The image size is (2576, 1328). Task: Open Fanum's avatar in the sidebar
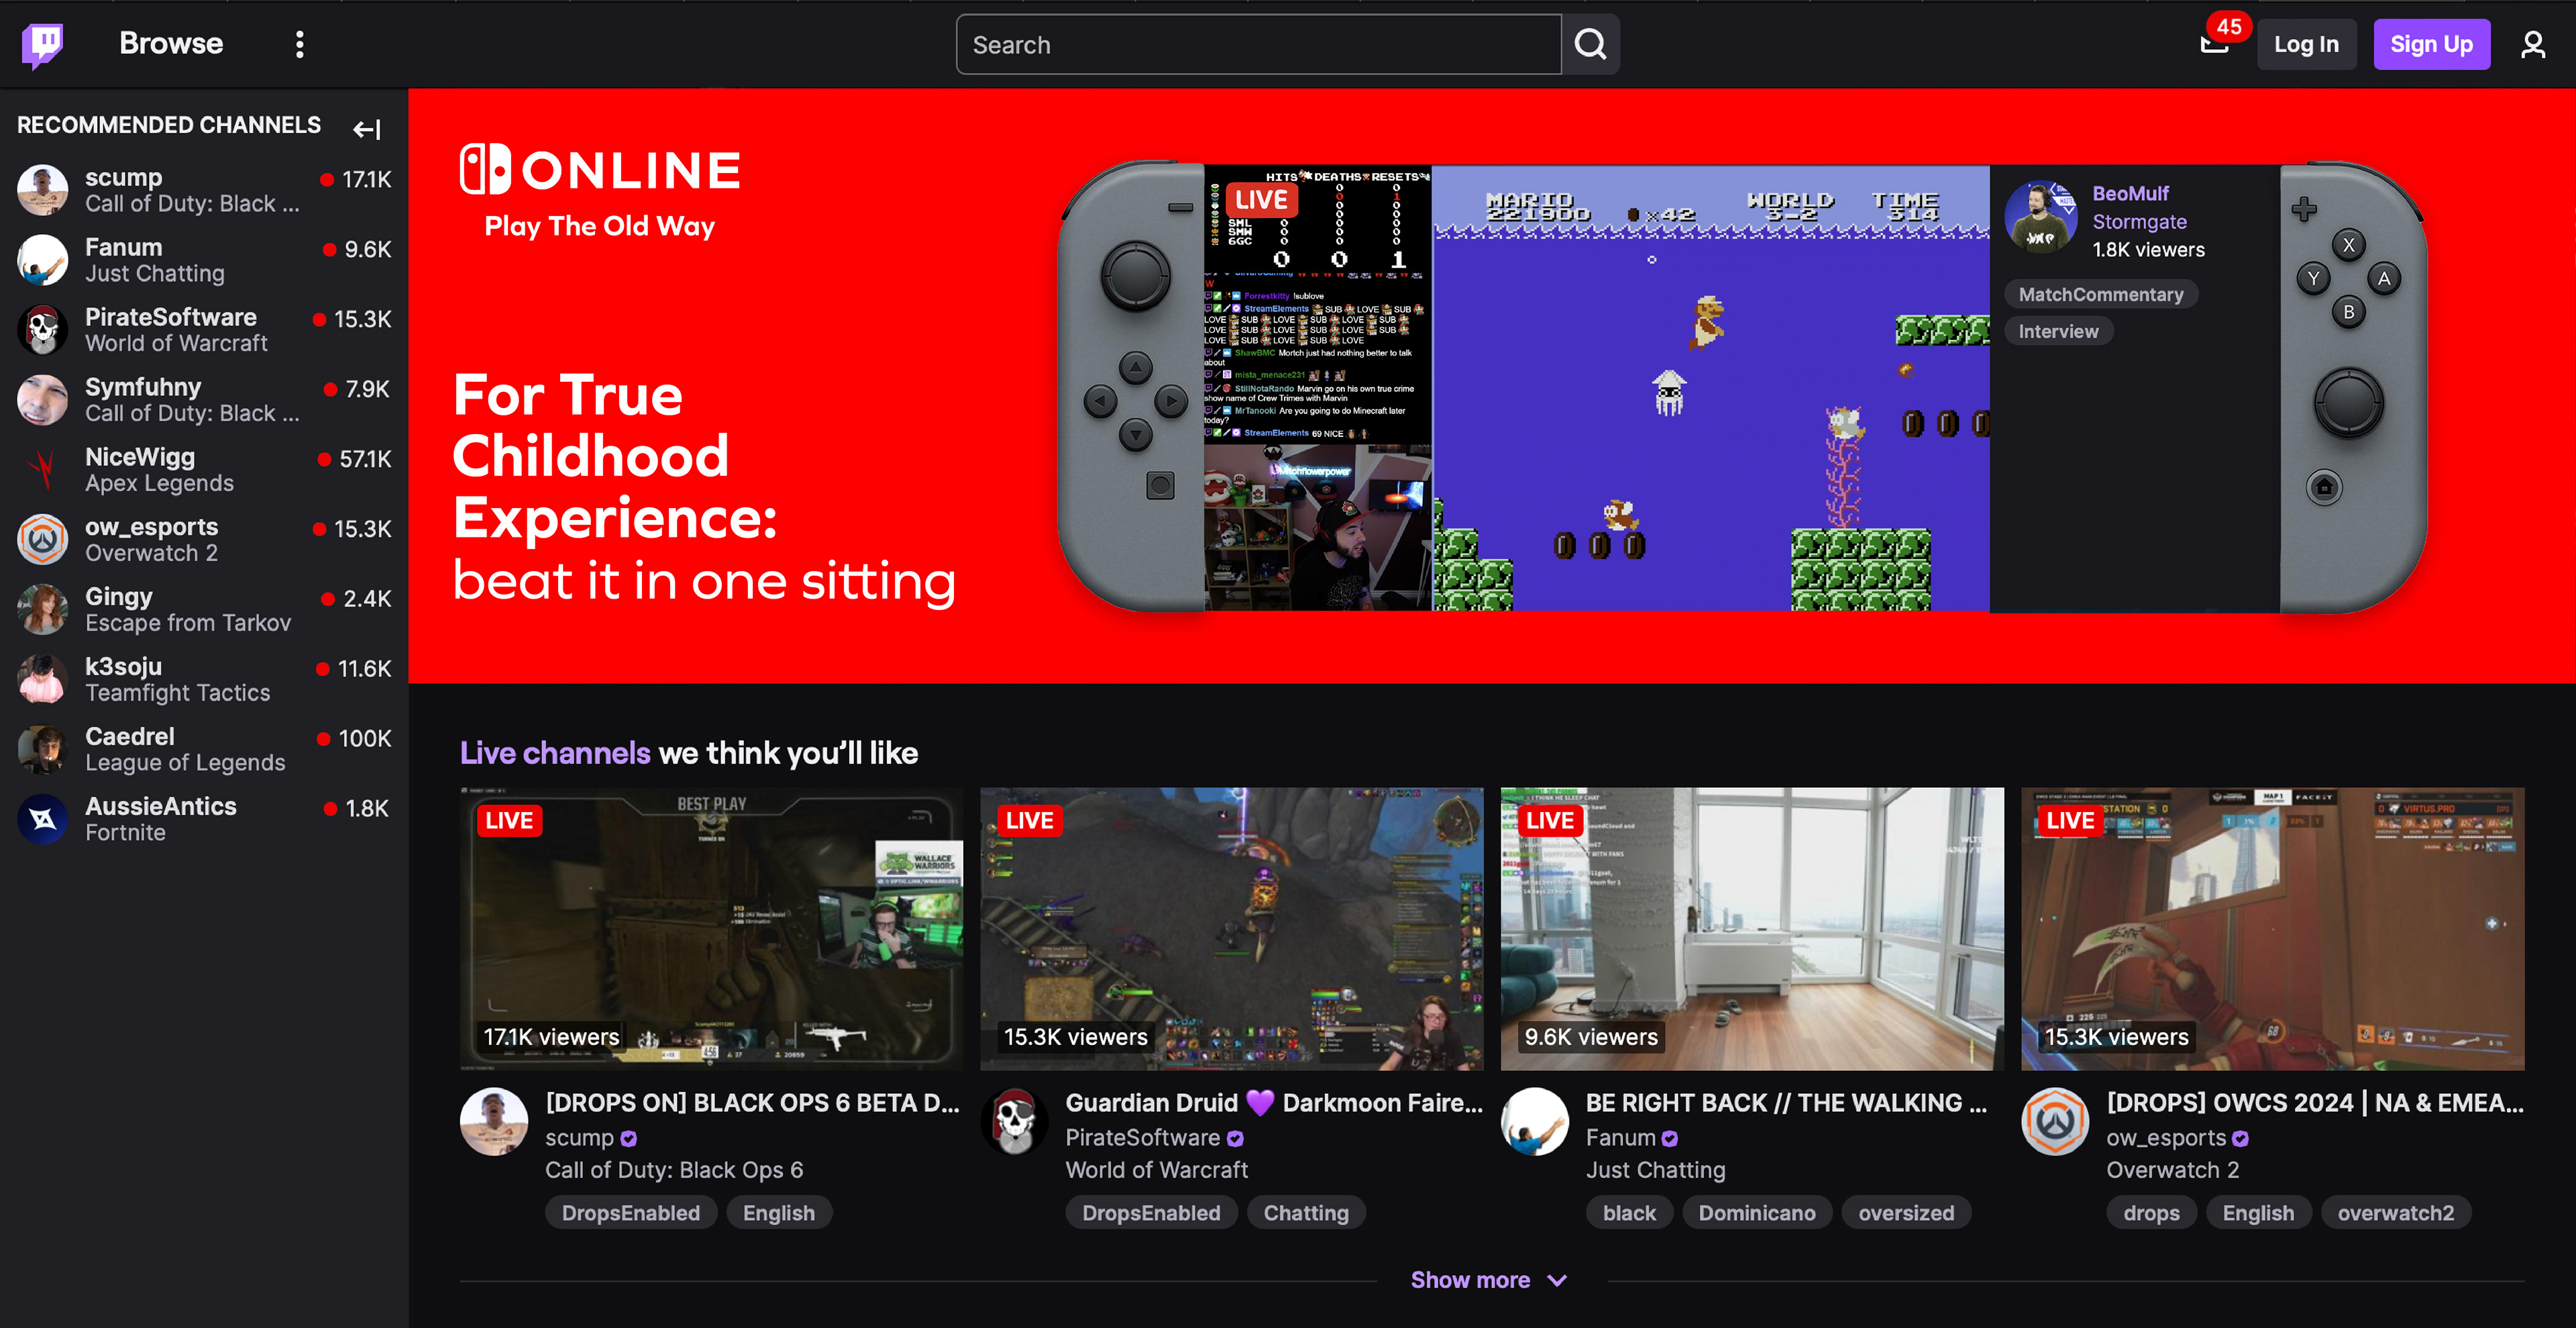[42, 260]
